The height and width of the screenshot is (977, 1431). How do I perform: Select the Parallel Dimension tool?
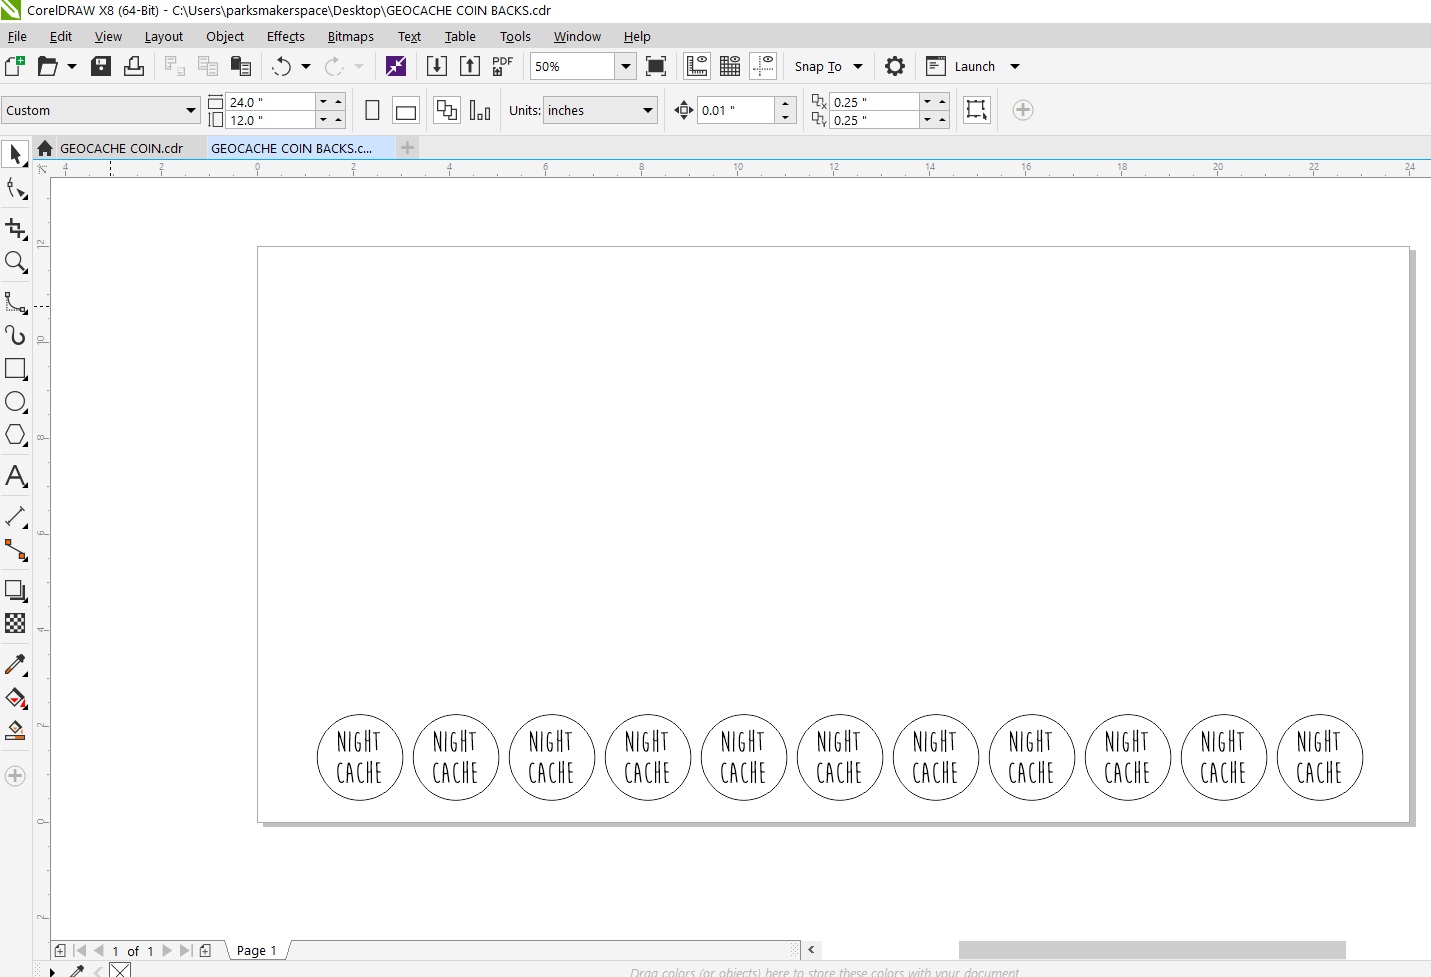[15, 516]
